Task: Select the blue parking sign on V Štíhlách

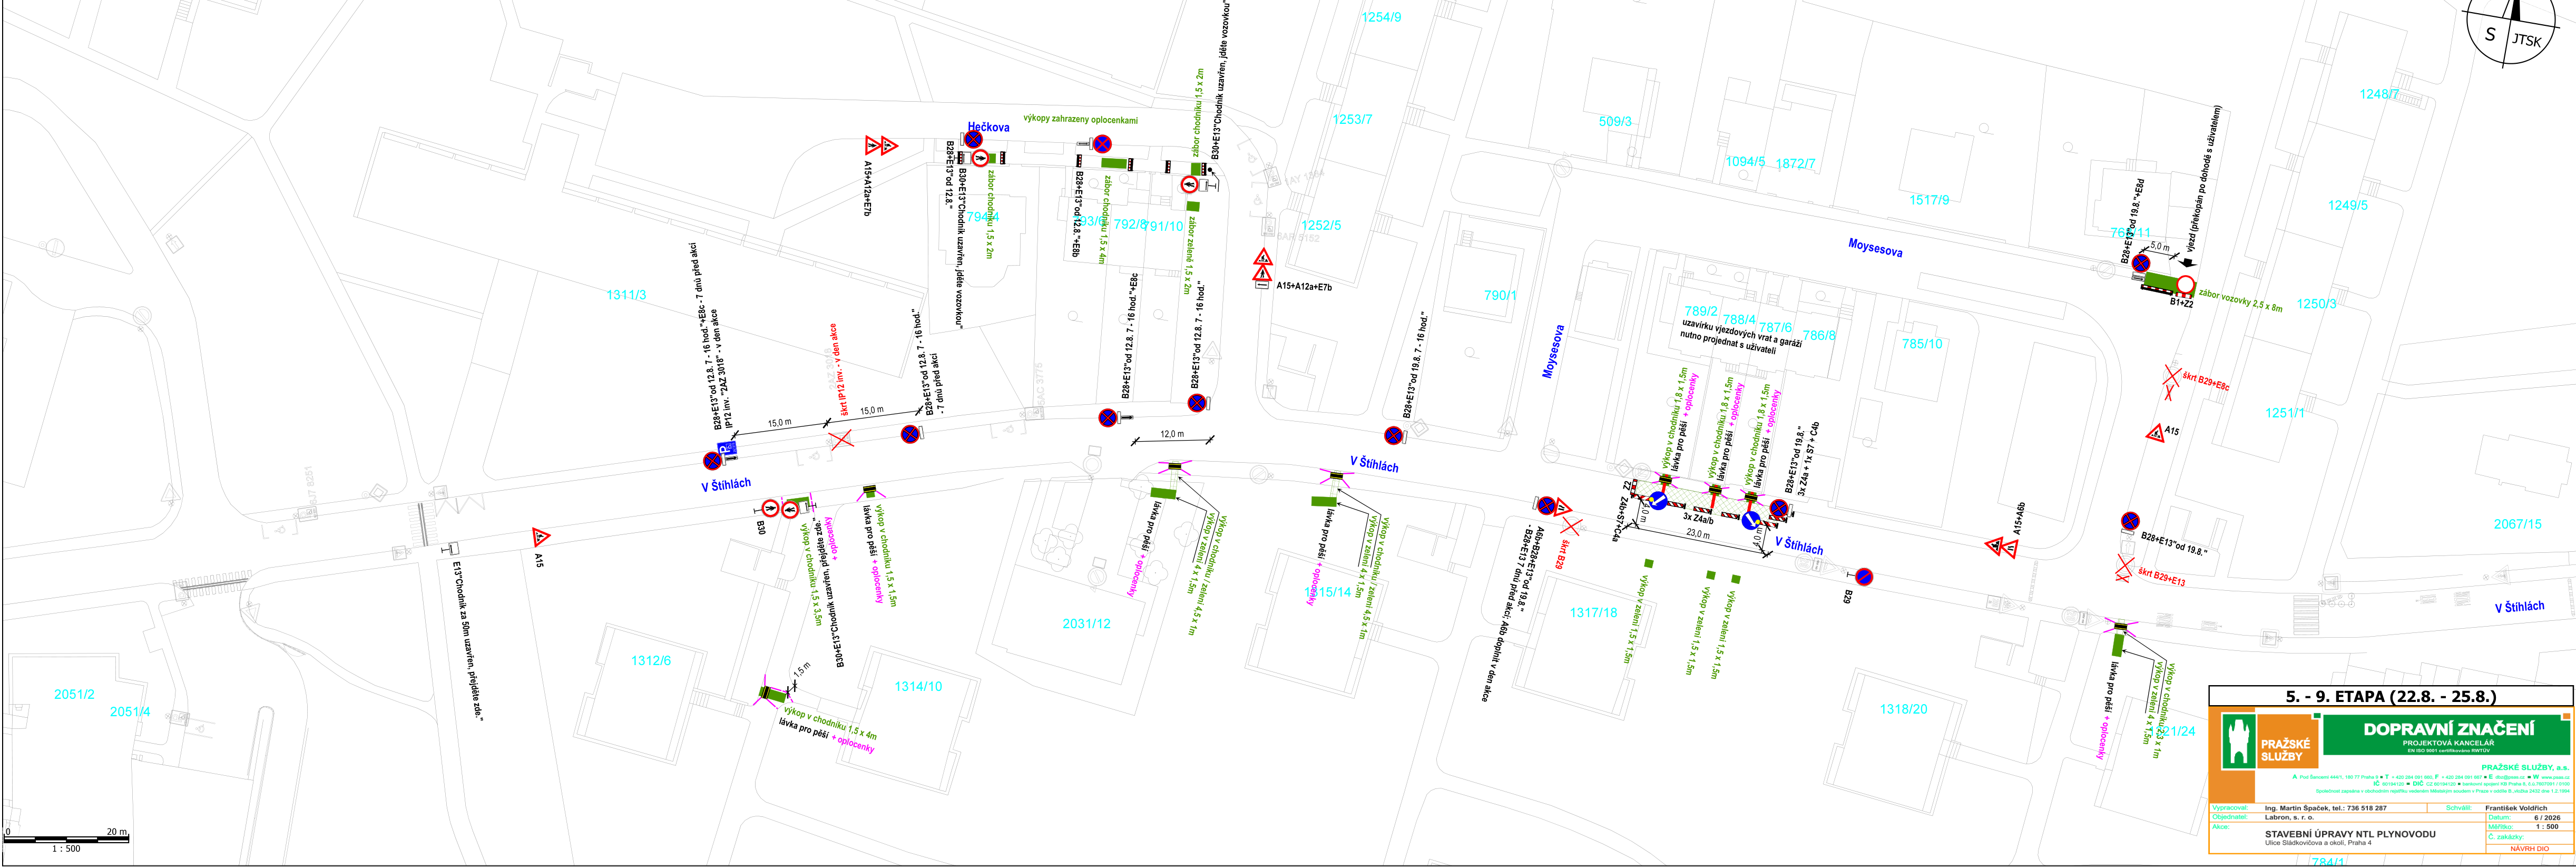Action: pyautogui.click(x=728, y=450)
